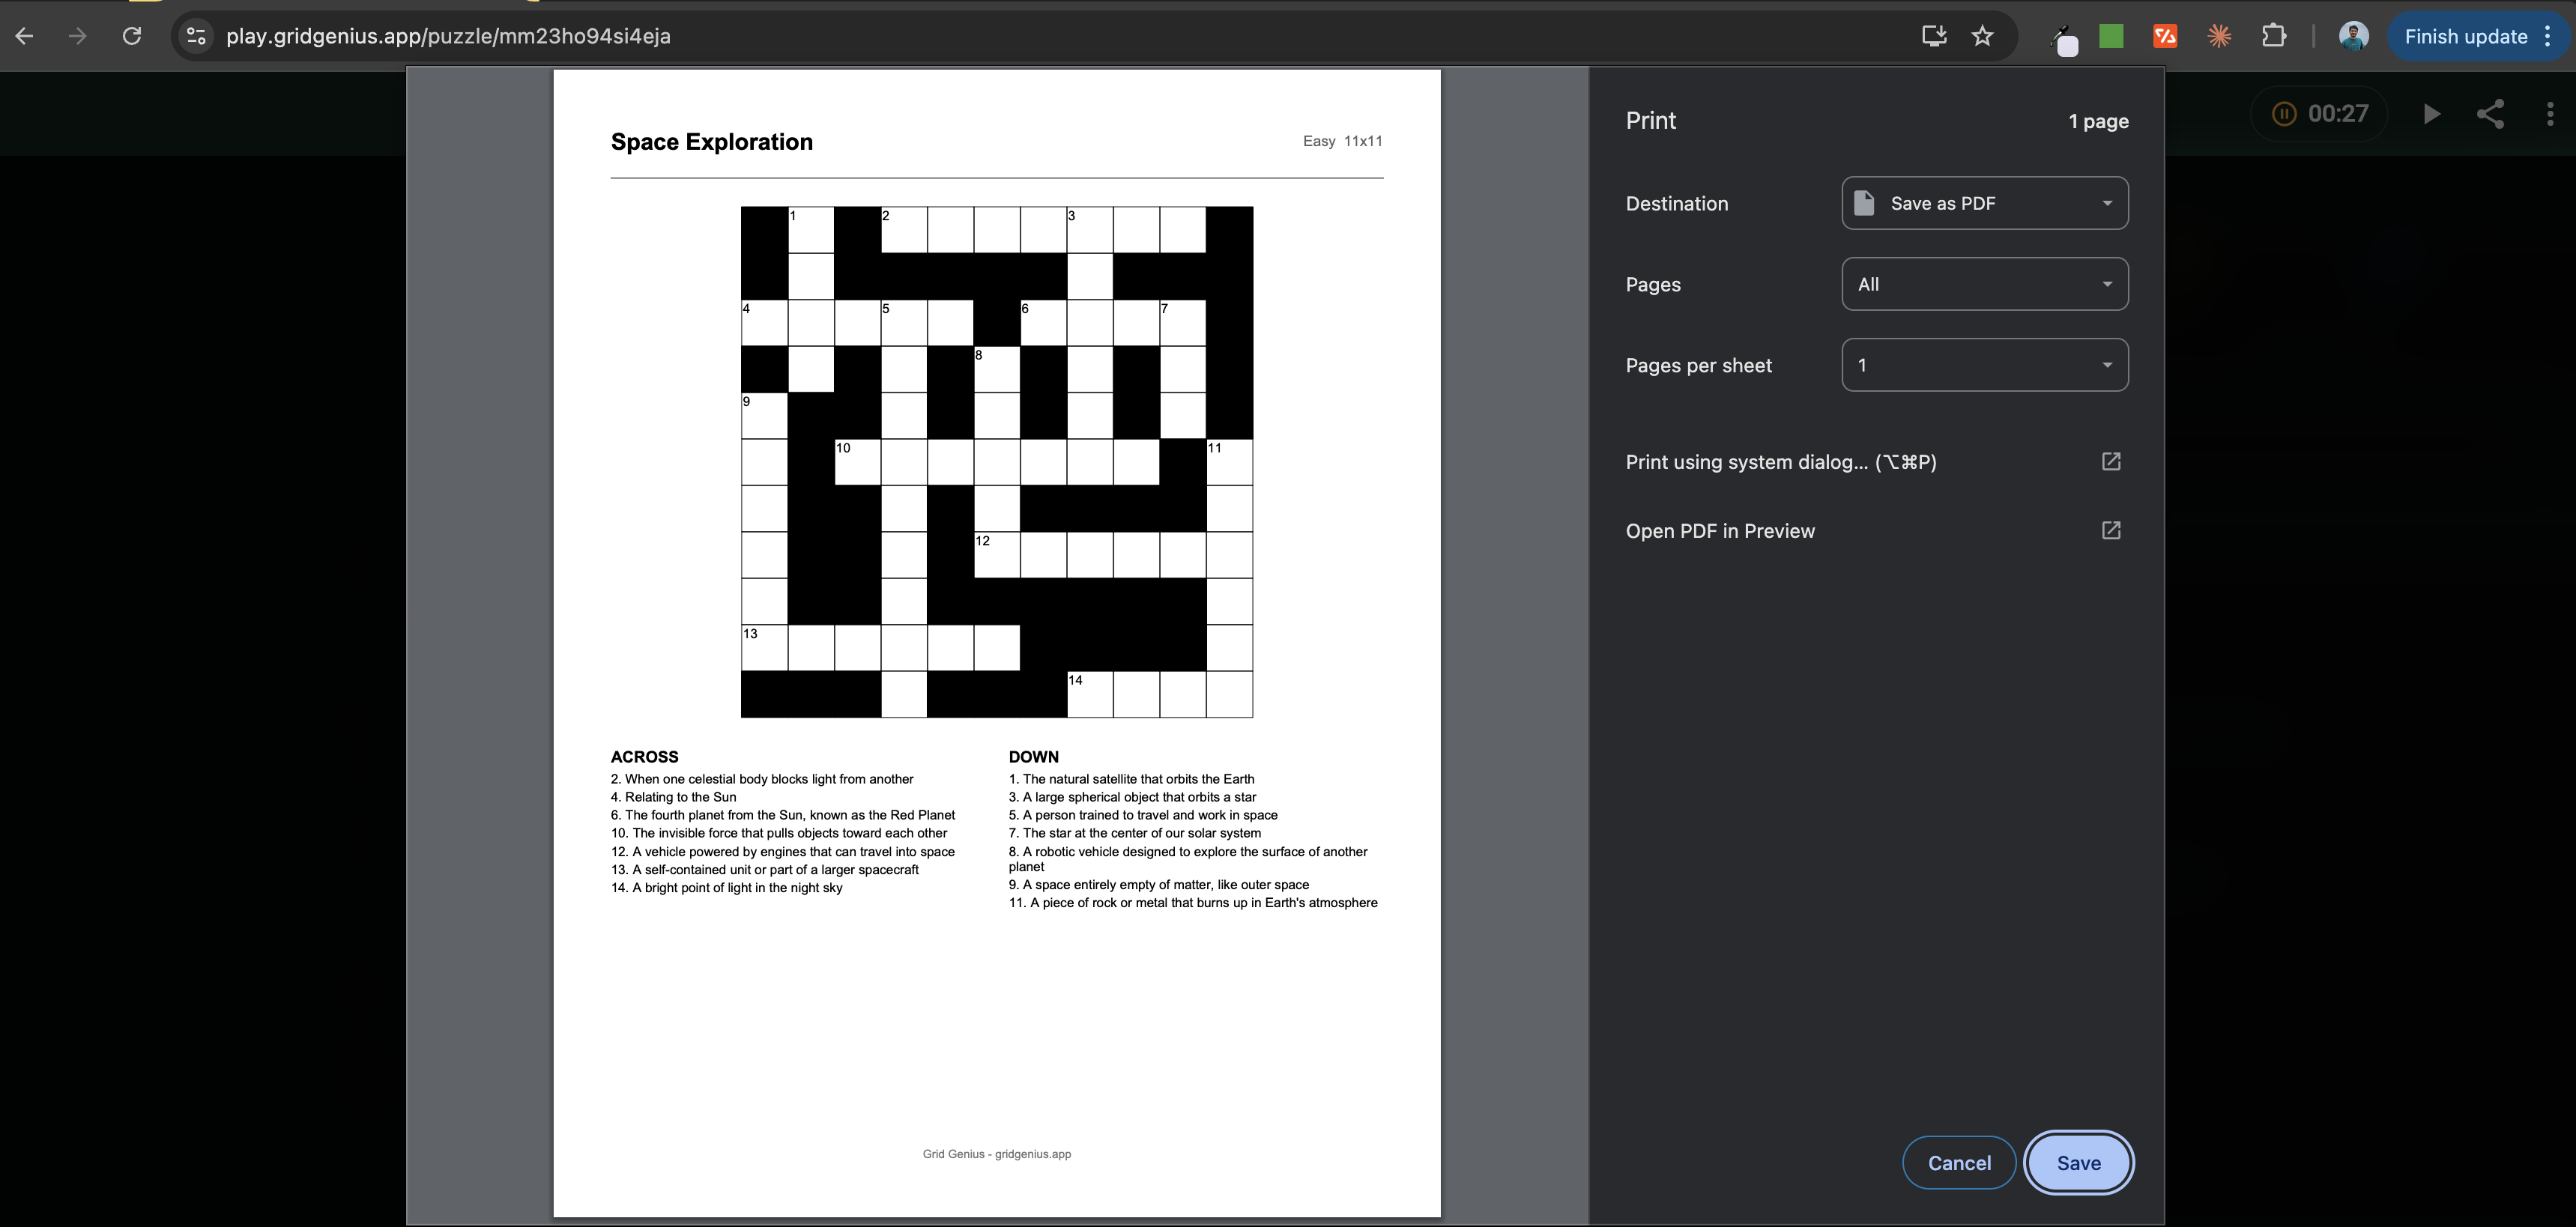Open the Extensions puzzle-piece icon
This screenshot has height=1227, width=2576.
[x=2275, y=36]
